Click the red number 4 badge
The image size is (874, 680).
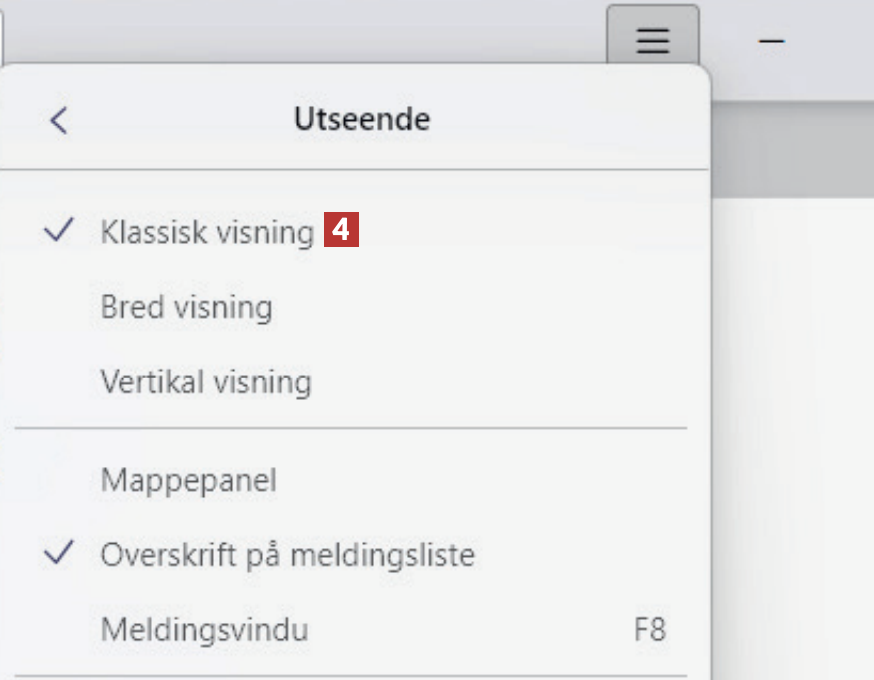click(341, 232)
